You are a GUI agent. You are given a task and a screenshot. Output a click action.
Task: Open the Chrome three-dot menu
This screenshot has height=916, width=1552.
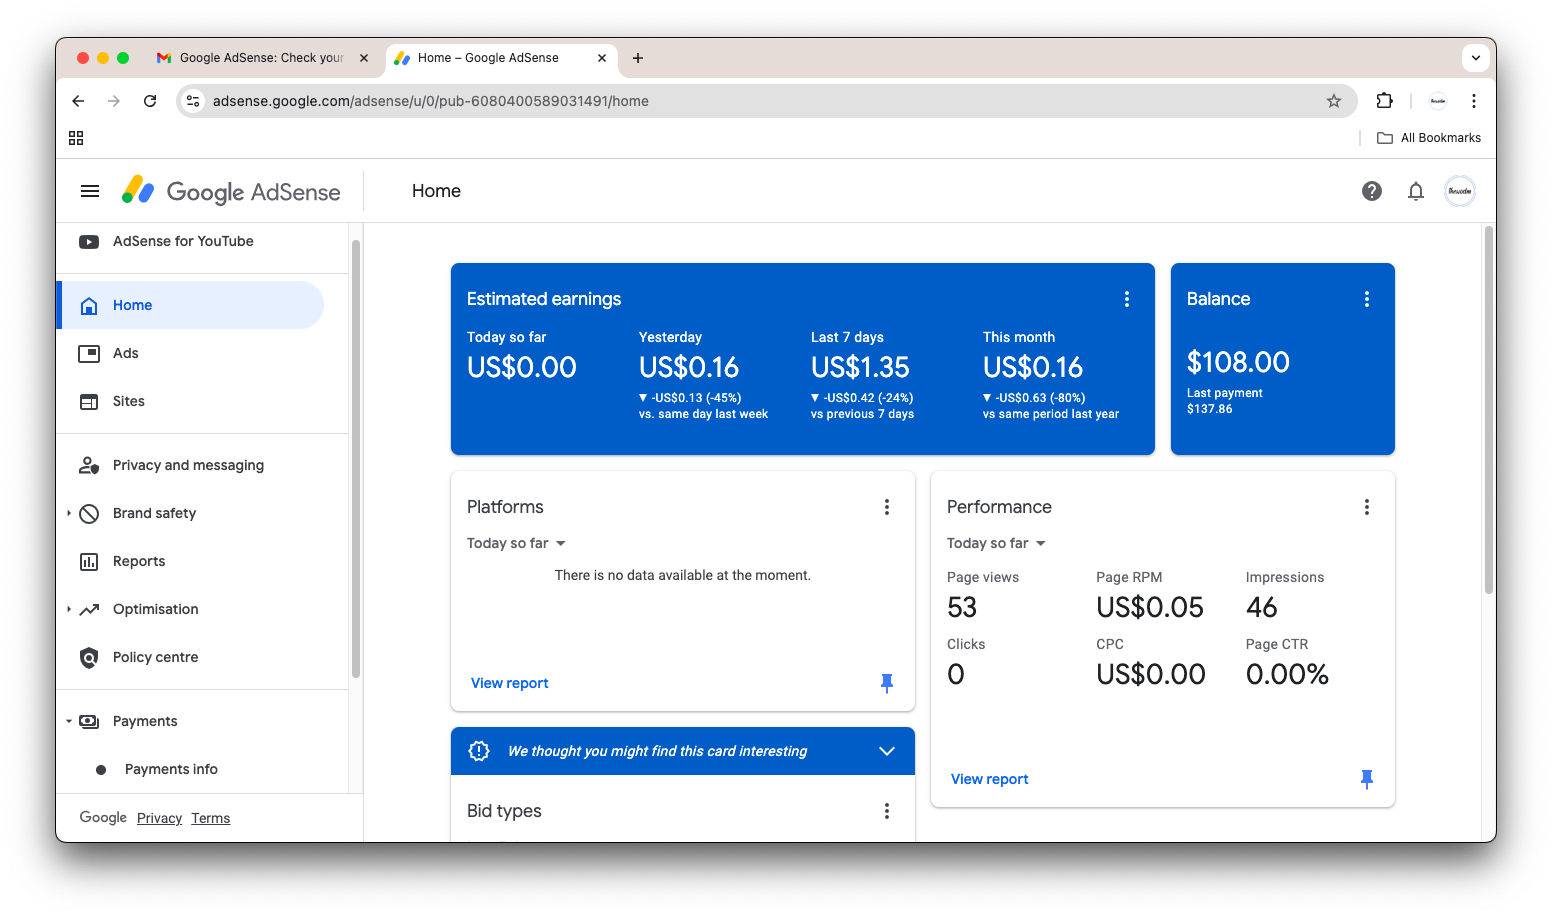[x=1474, y=101]
